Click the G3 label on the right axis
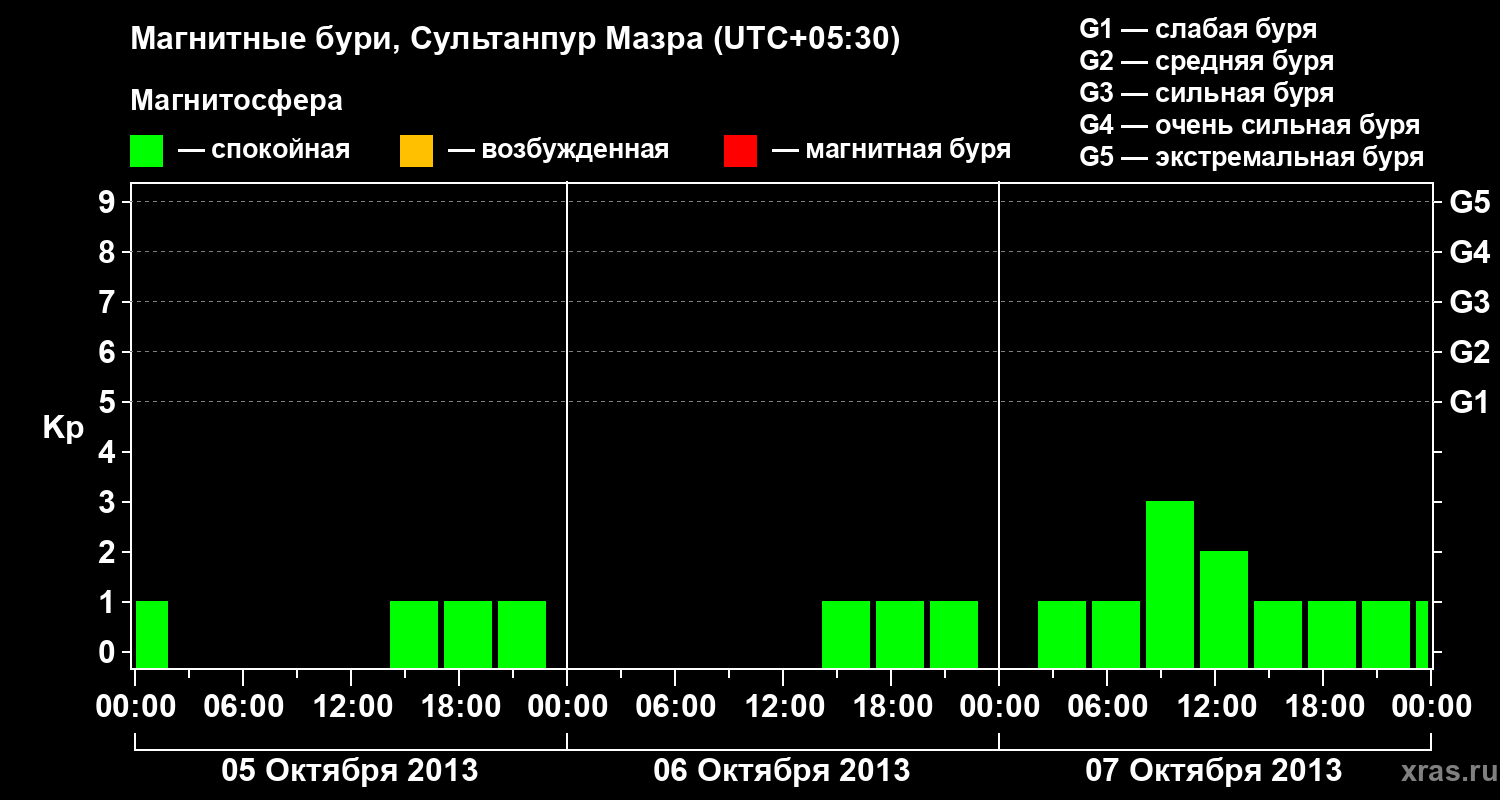 tap(1470, 302)
